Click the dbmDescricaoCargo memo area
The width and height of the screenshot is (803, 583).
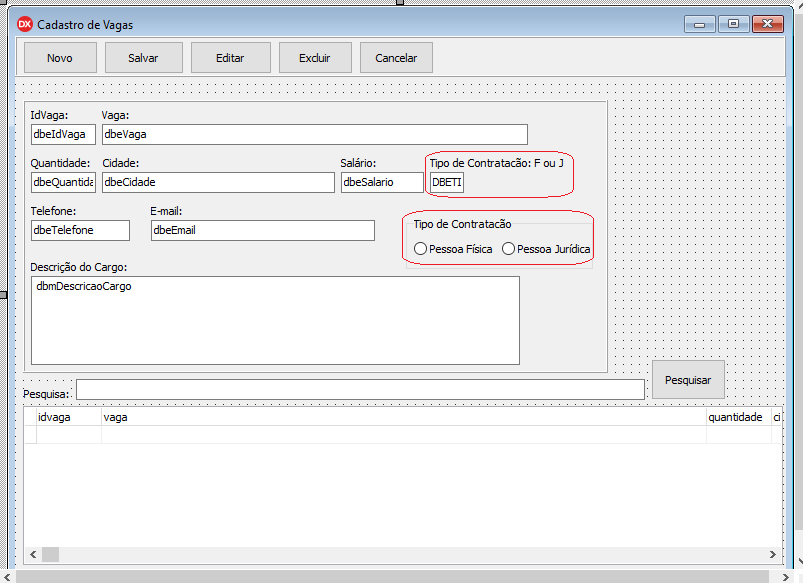pyautogui.click(x=275, y=320)
